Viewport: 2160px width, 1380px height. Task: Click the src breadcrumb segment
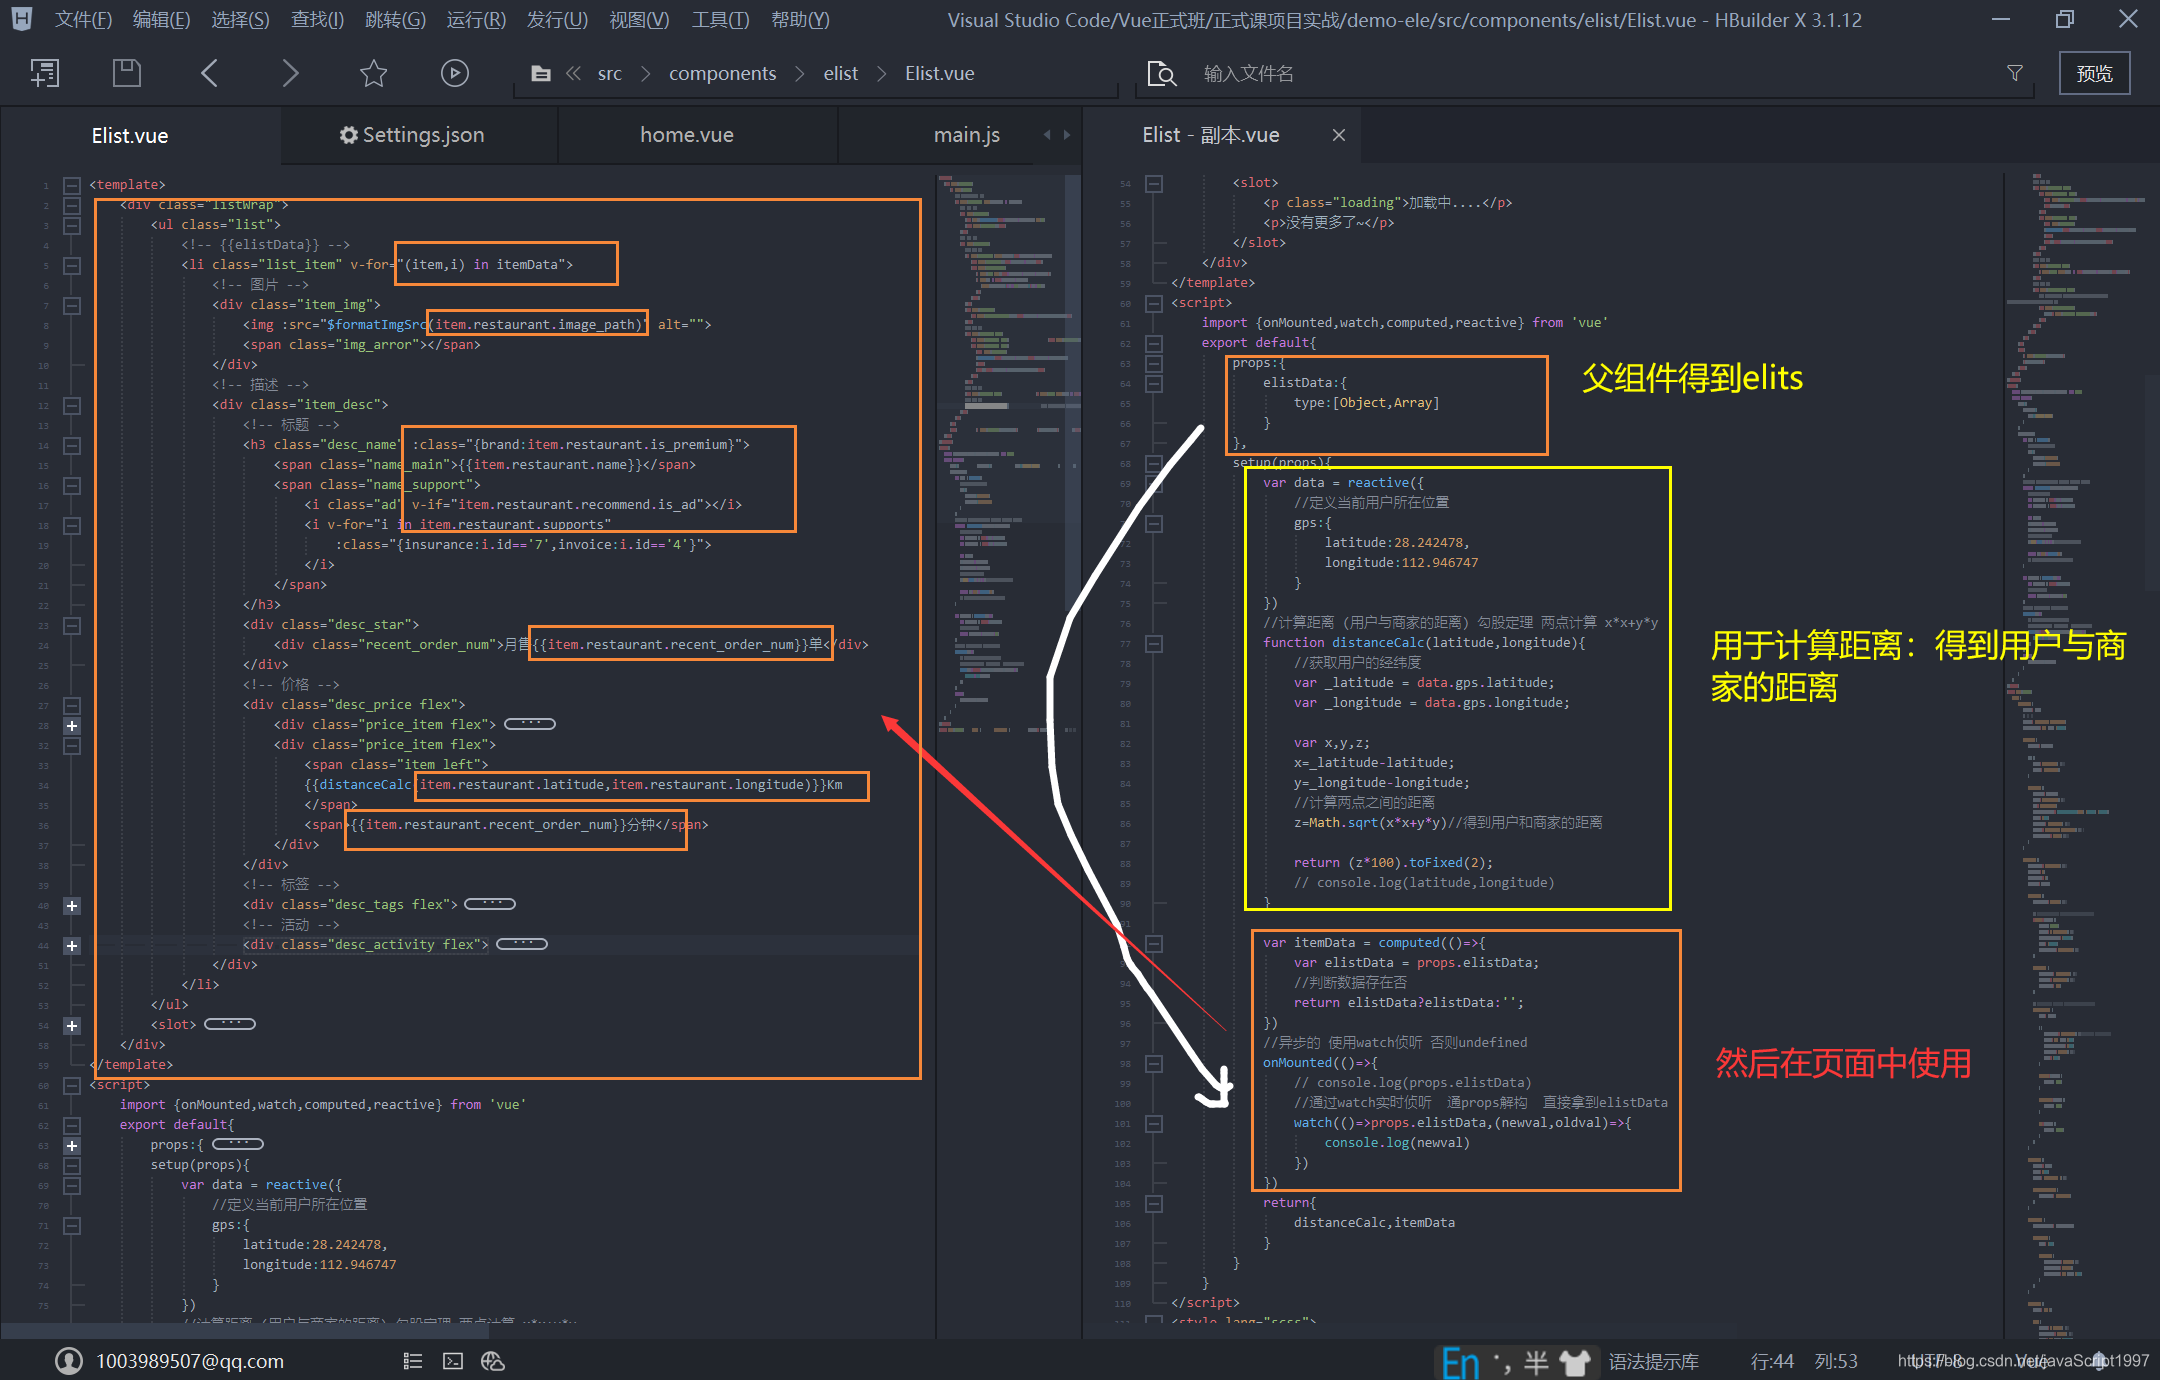pyautogui.click(x=610, y=73)
